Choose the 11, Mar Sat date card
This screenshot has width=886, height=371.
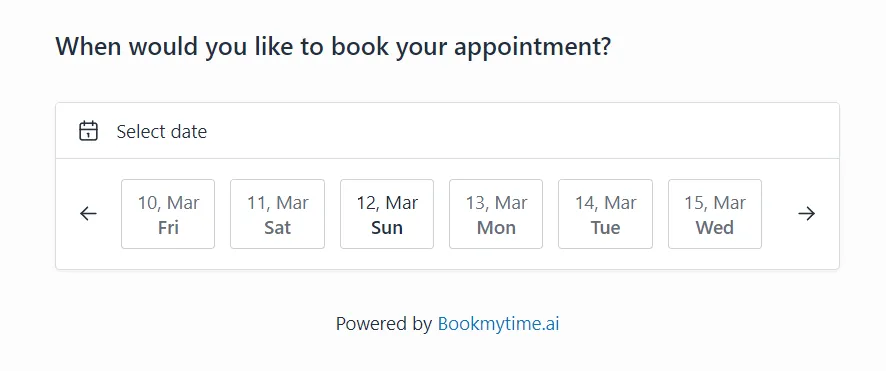click(277, 214)
